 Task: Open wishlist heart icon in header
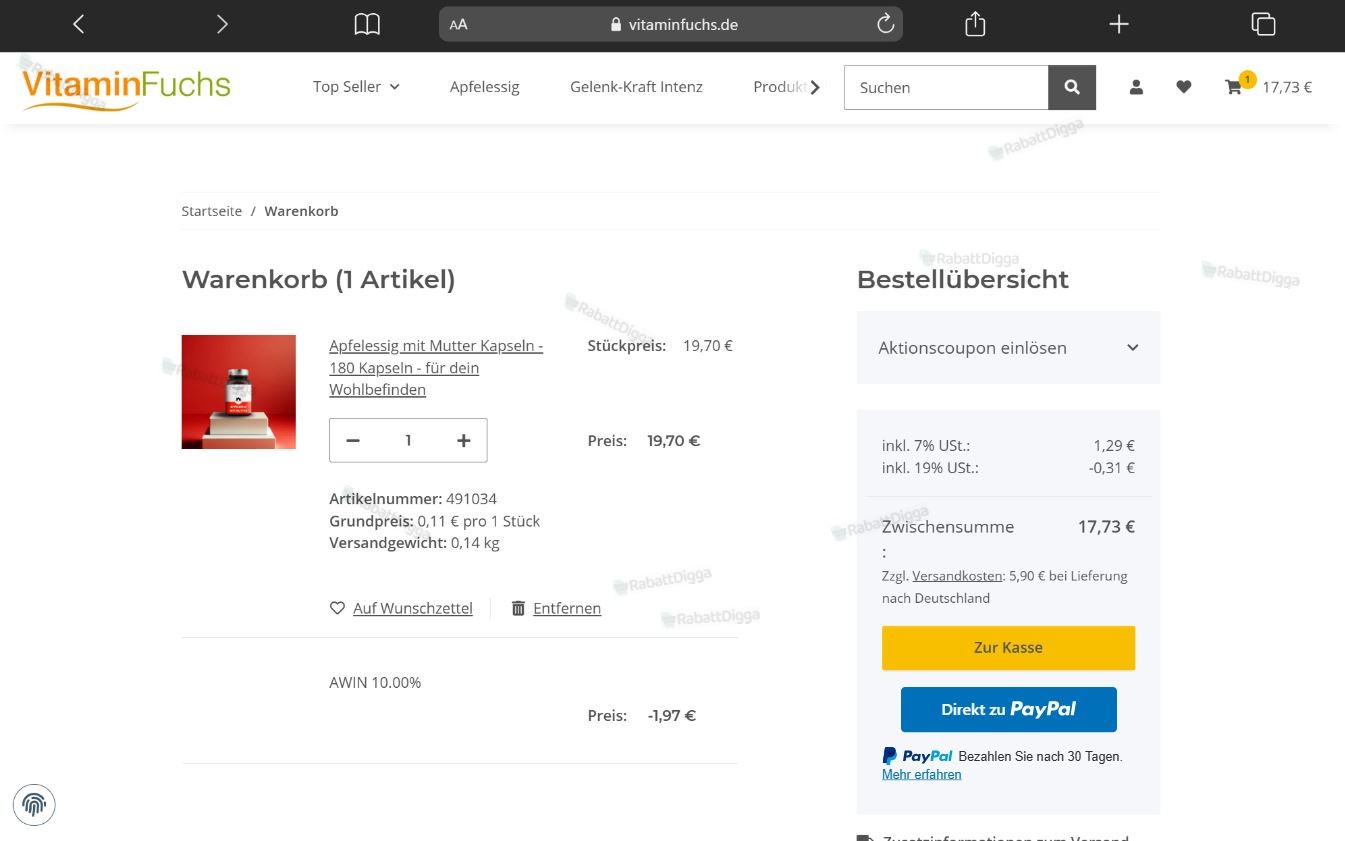coord(1184,87)
